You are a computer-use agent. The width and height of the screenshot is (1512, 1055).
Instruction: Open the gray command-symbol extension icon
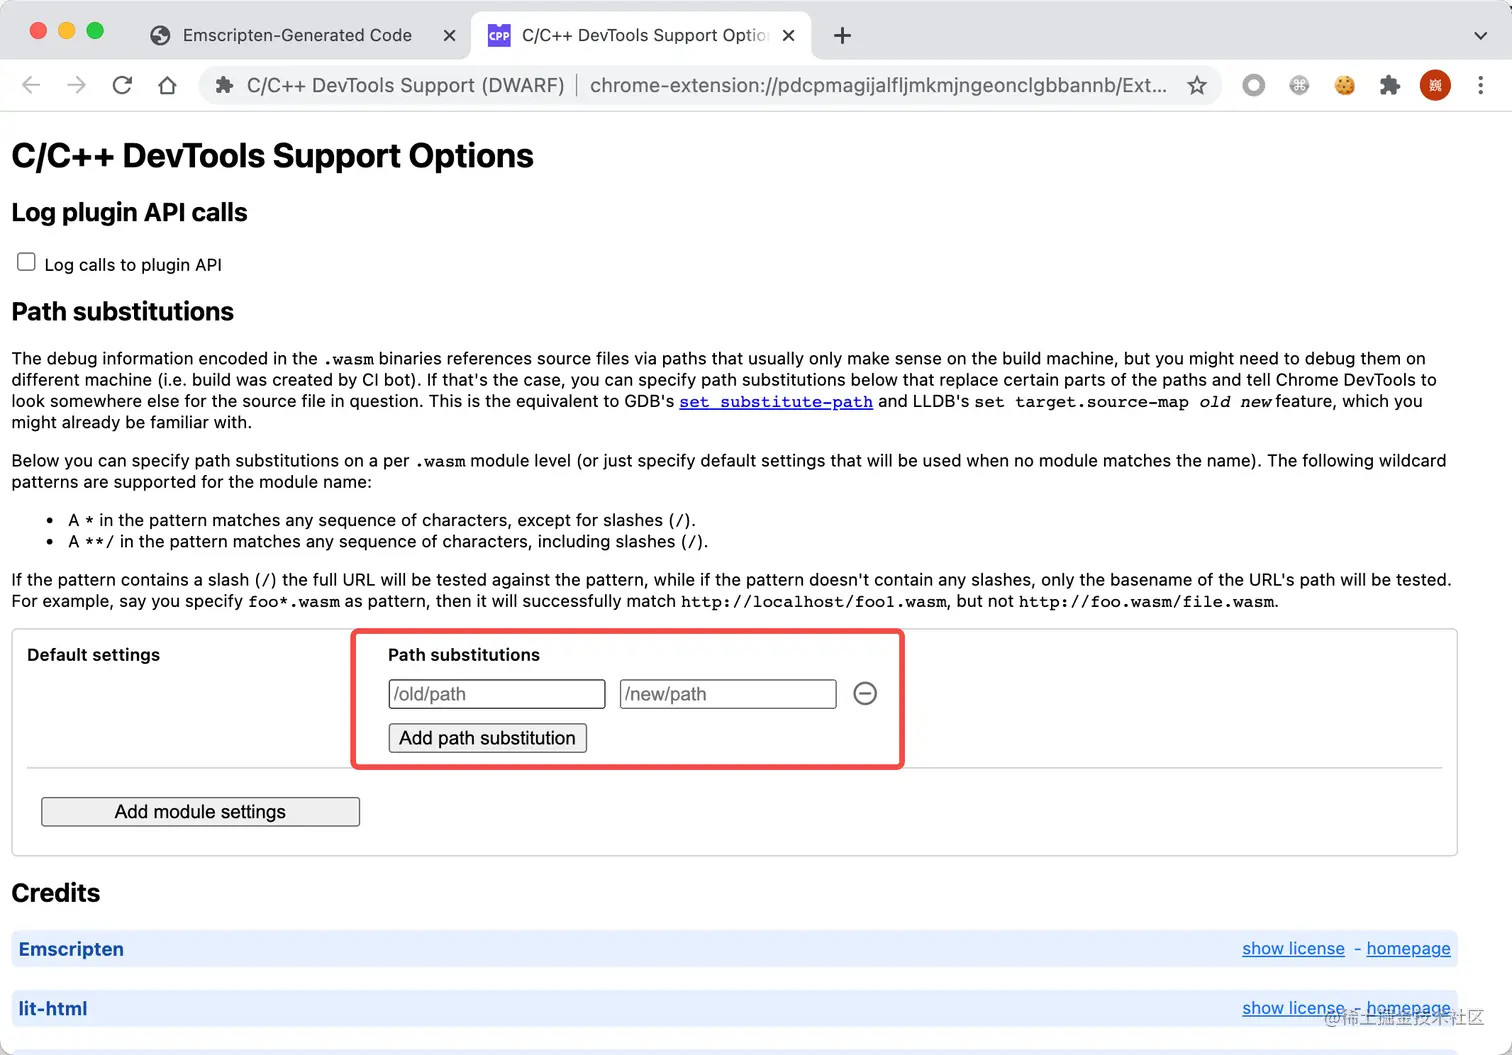[1299, 85]
